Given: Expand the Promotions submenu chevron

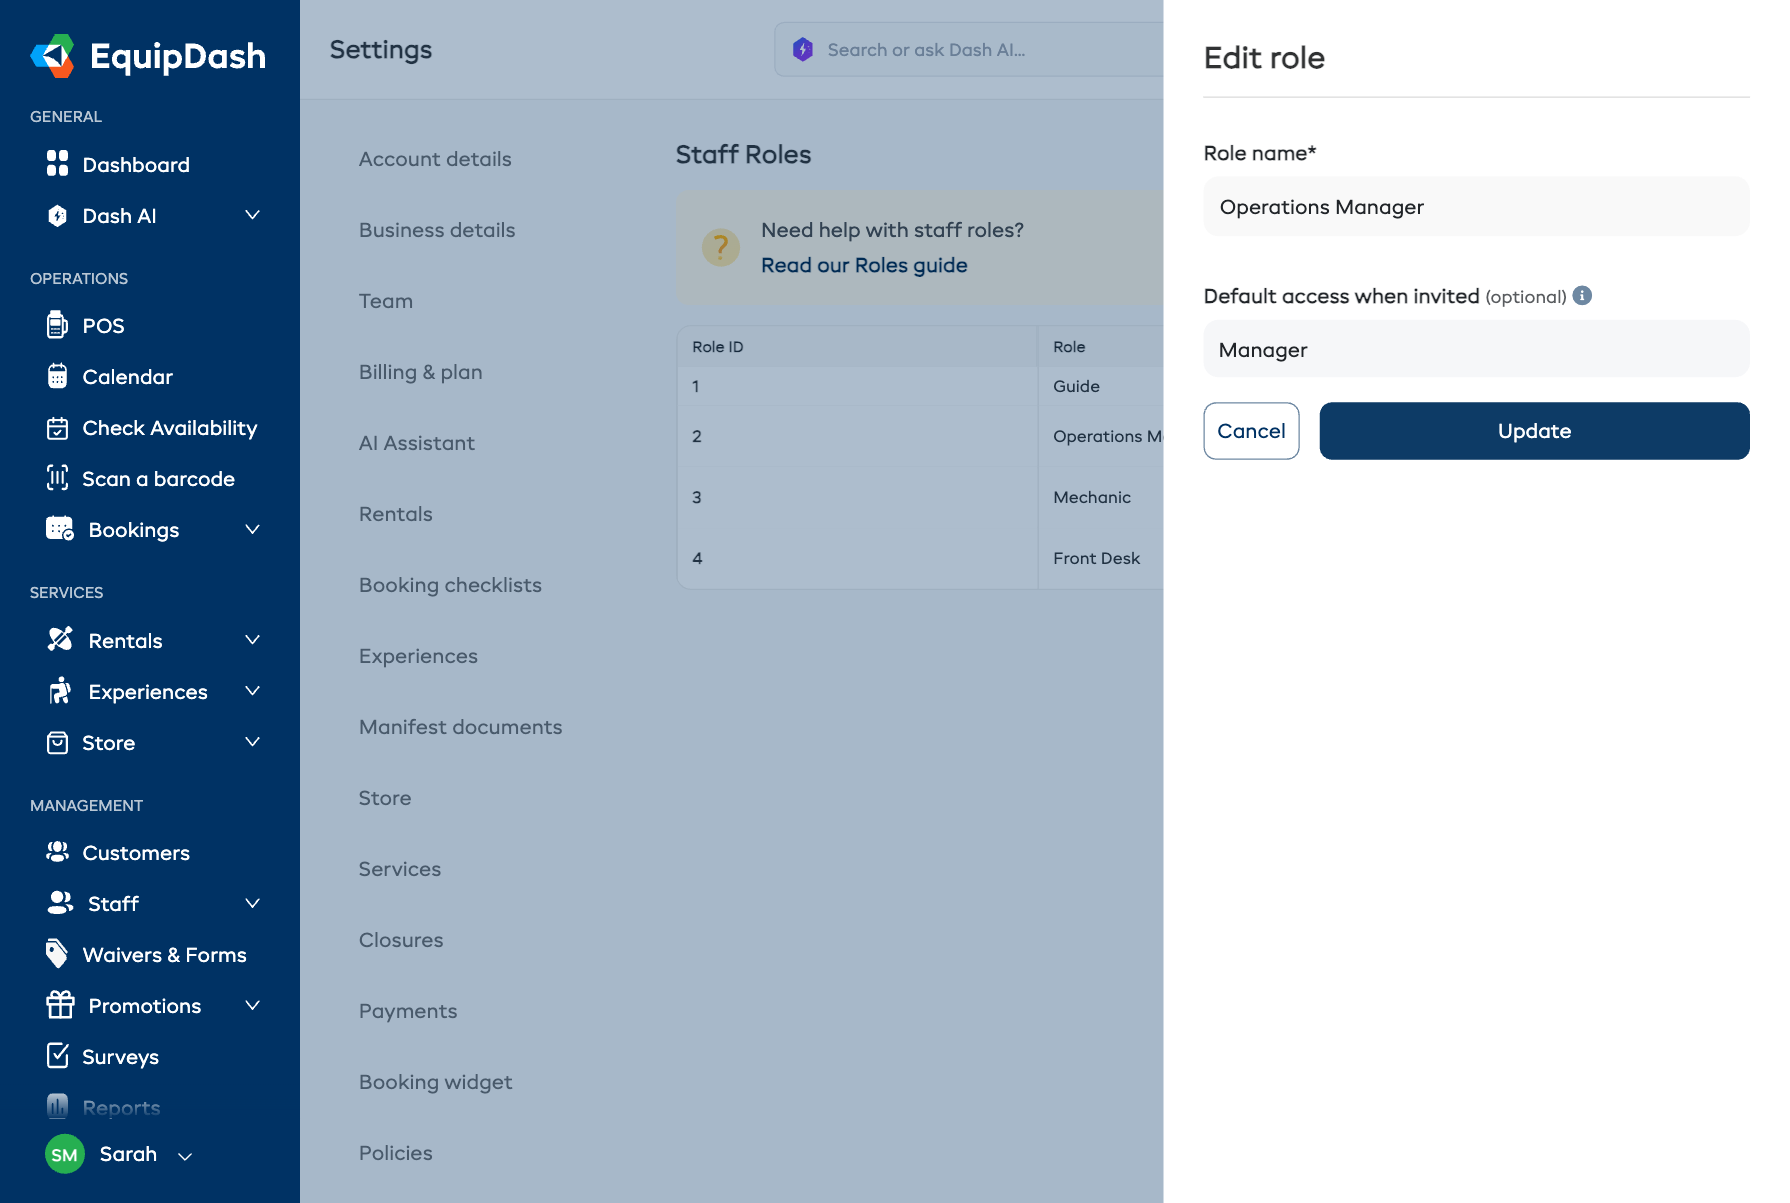Looking at the screenshot, I should [253, 1005].
